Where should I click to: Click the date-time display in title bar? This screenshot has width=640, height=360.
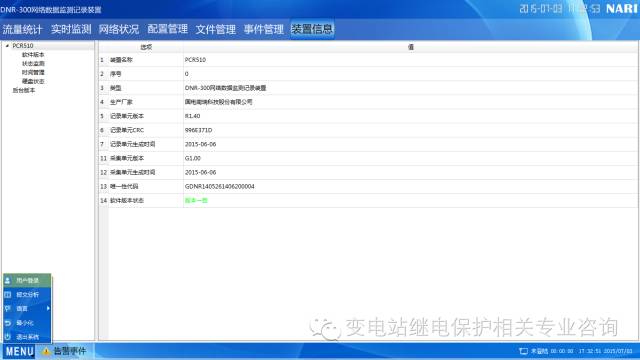(x=560, y=9)
